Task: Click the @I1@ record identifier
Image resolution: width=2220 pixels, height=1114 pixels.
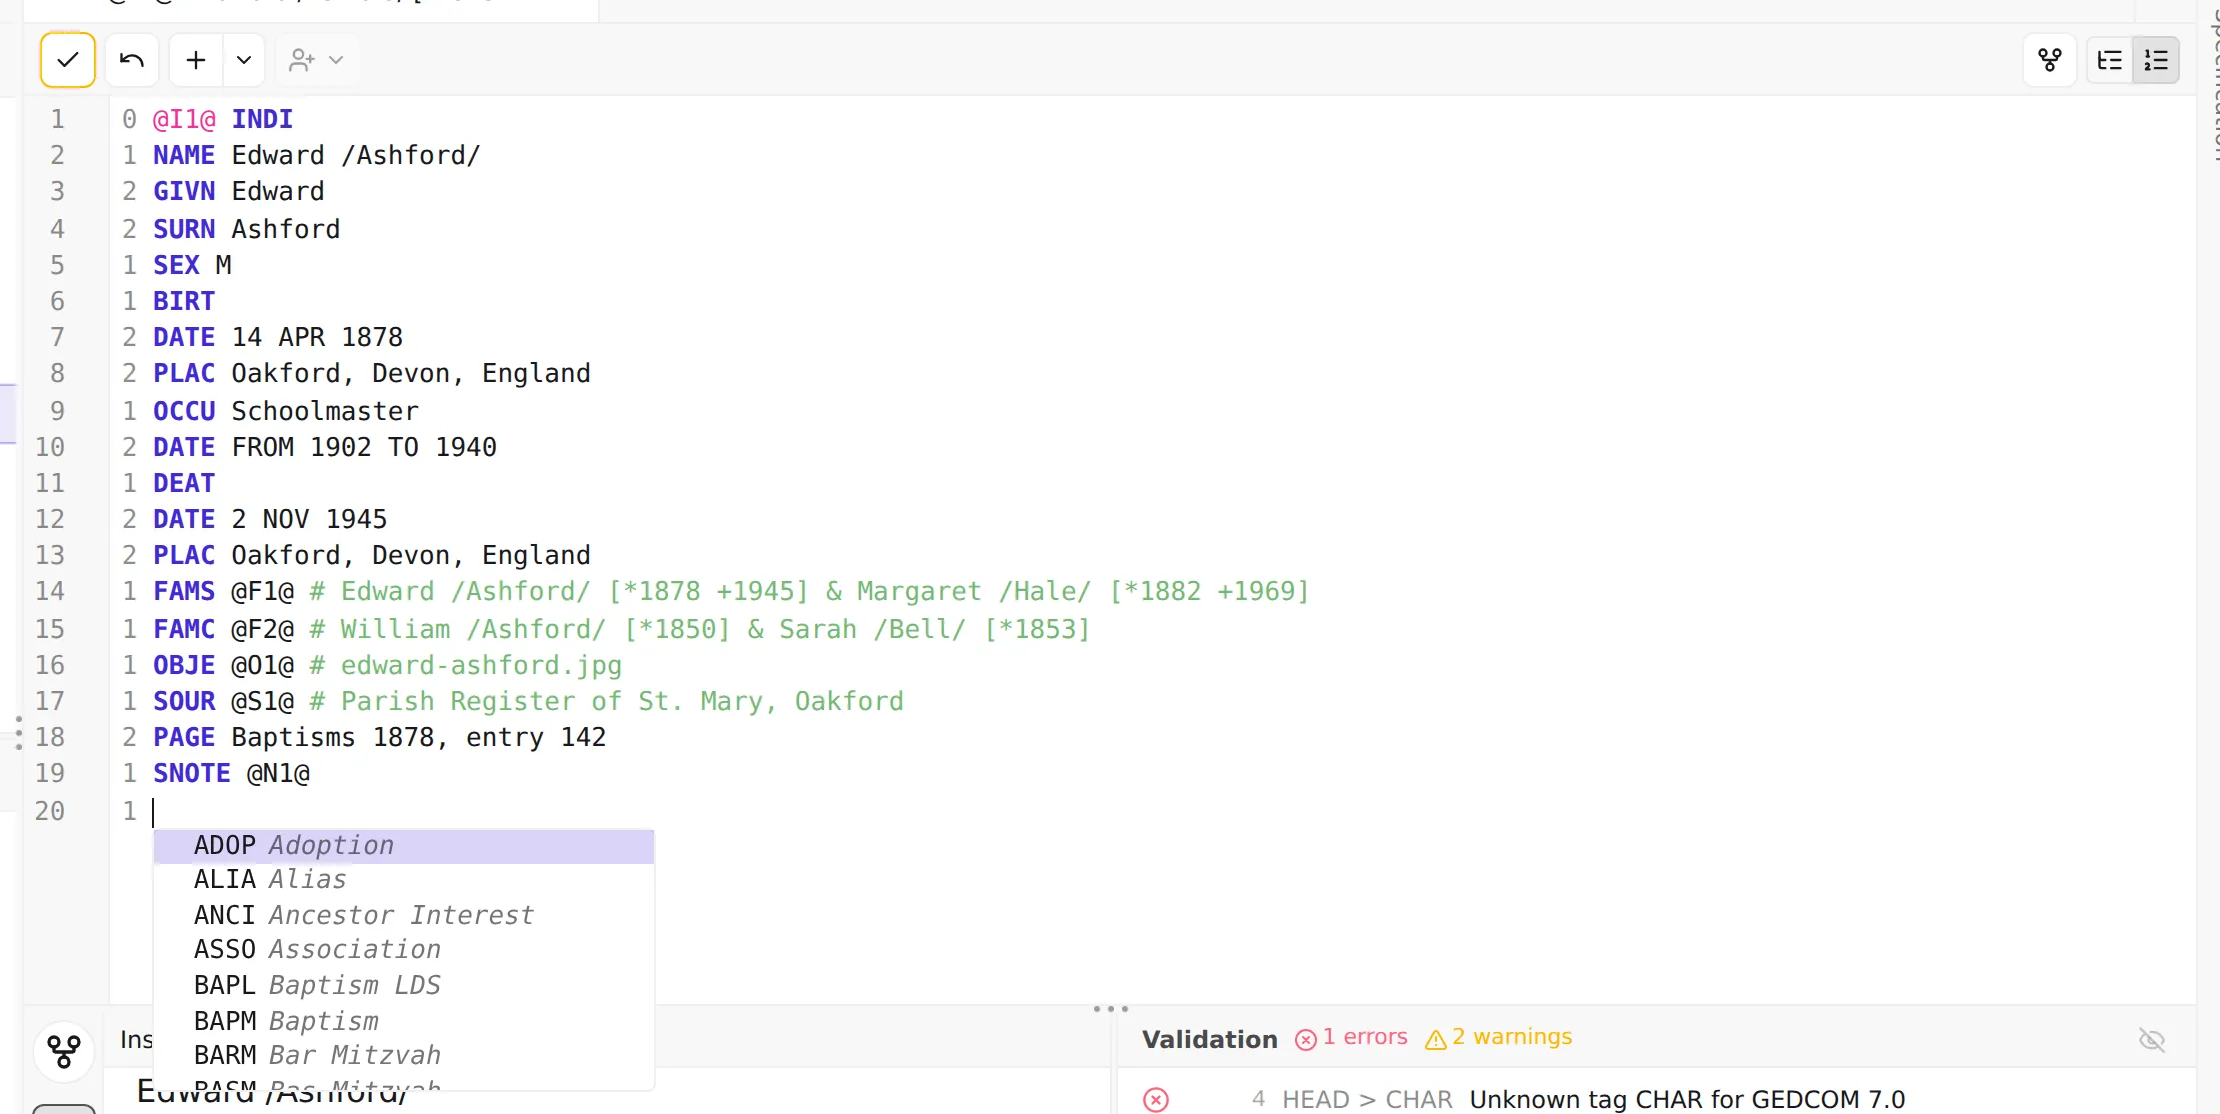Action: [184, 120]
